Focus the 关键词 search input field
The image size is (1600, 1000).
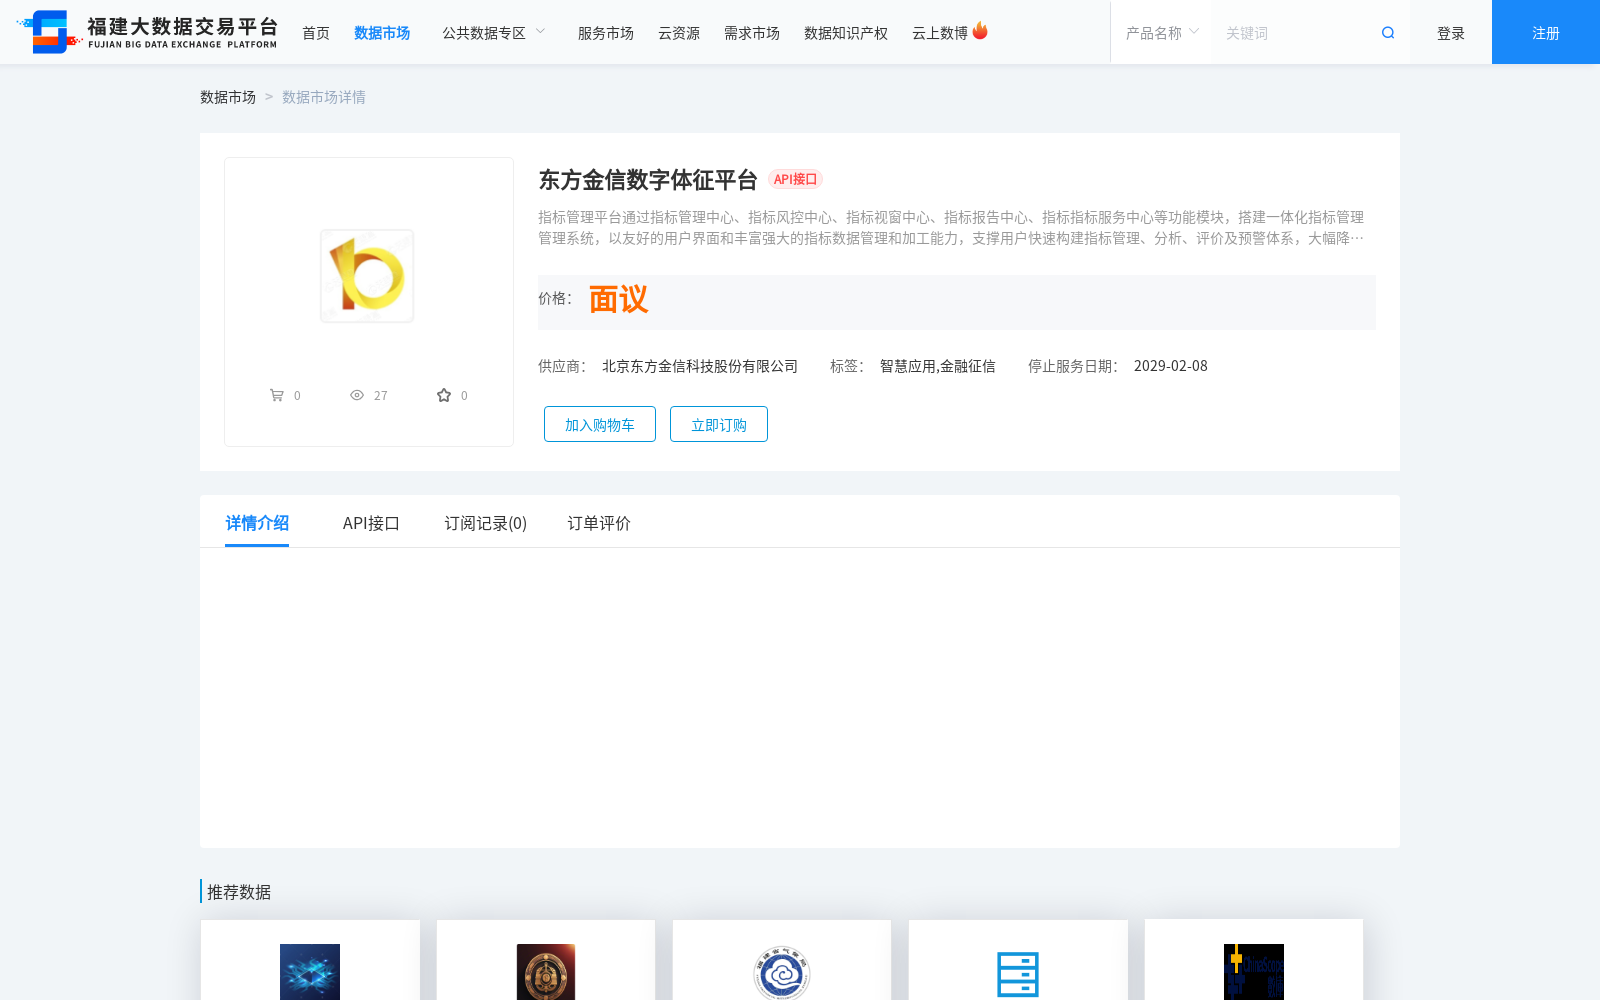click(1295, 33)
